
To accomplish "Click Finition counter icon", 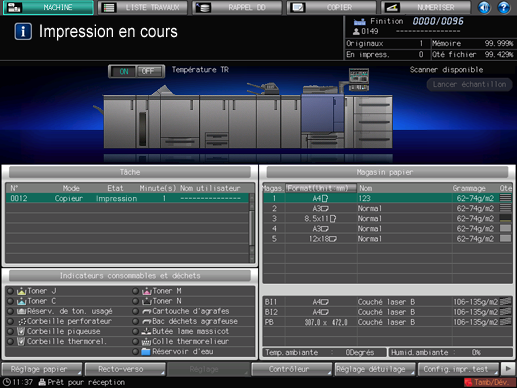I will [x=359, y=22].
